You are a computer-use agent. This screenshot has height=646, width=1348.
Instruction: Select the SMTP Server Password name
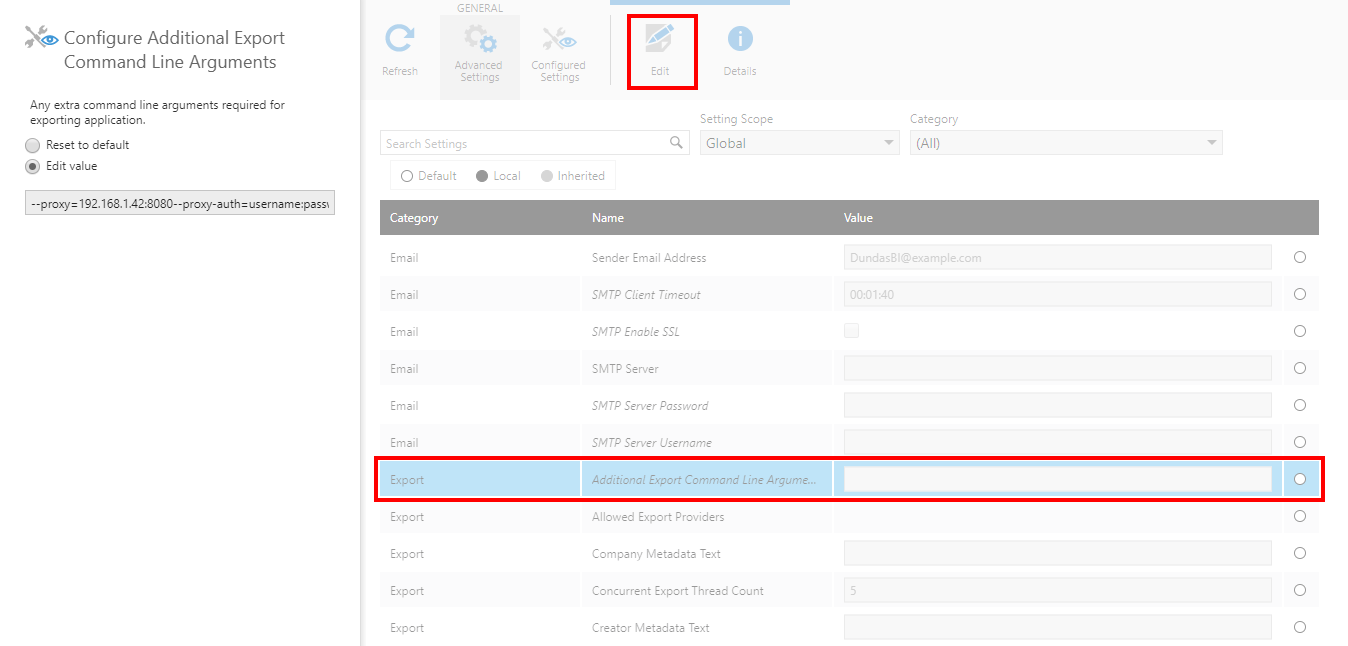click(x=650, y=406)
